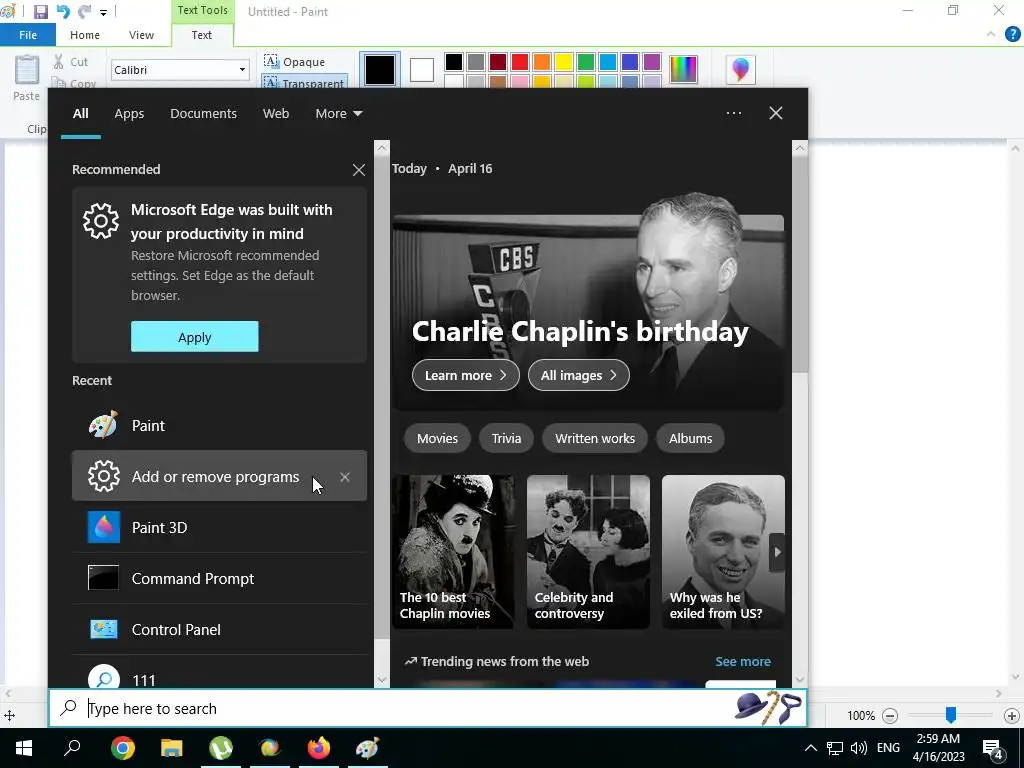The height and width of the screenshot is (768, 1024).
Task: Dismiss the Recommended section
Action: click(359, 170)
